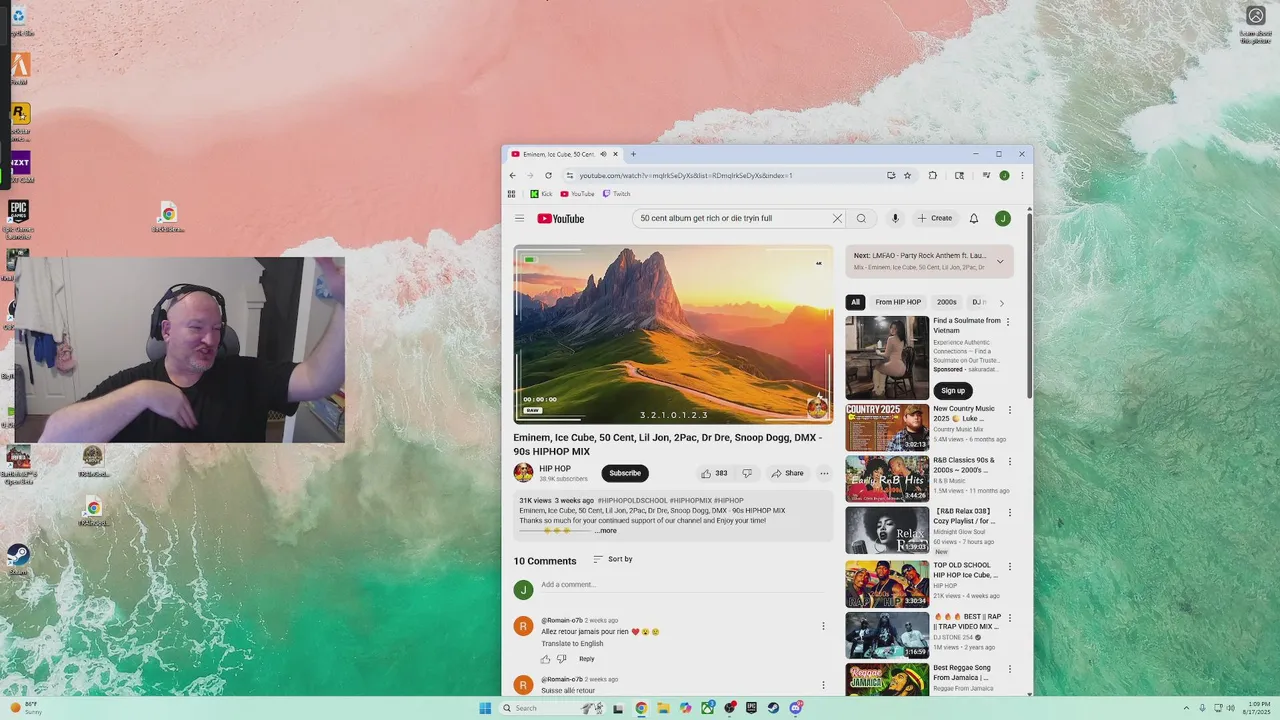Open File Explorer from taskbar
The width and height of the screenshot is (1280, 720).
pyautogui.click(x=663, y=708)
